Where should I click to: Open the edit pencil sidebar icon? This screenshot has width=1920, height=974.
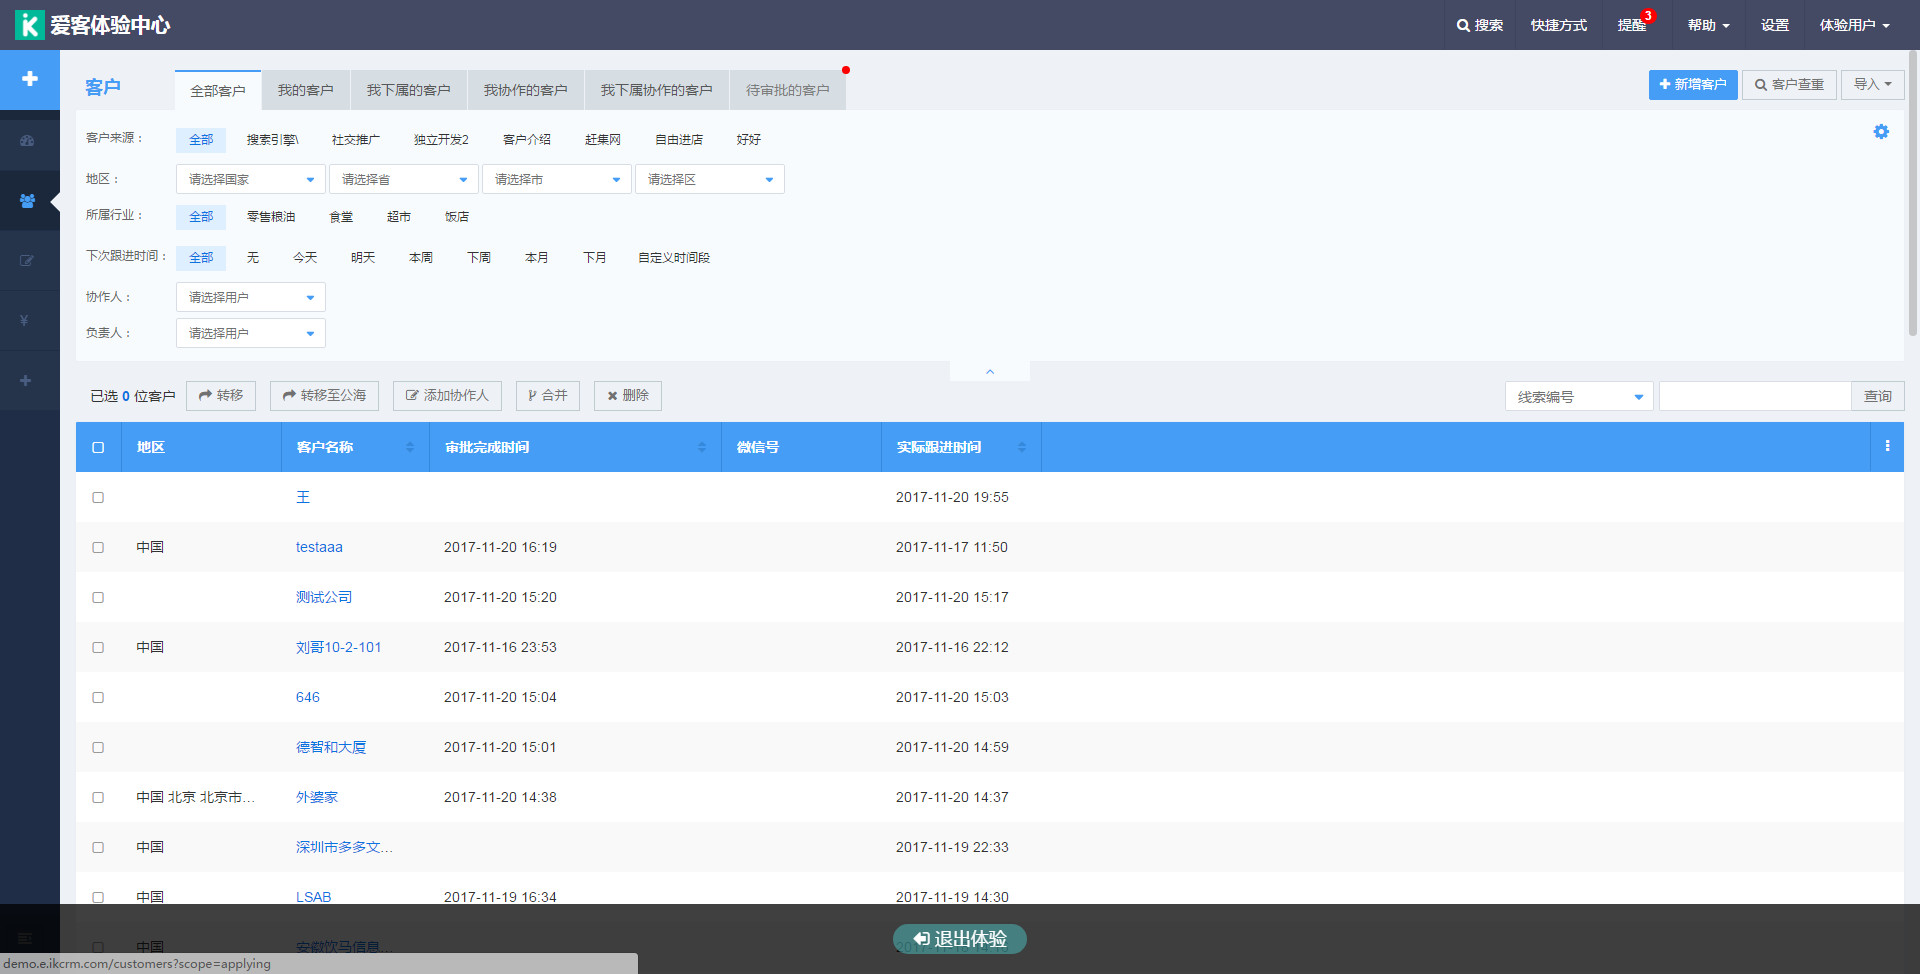pos(27,261)
